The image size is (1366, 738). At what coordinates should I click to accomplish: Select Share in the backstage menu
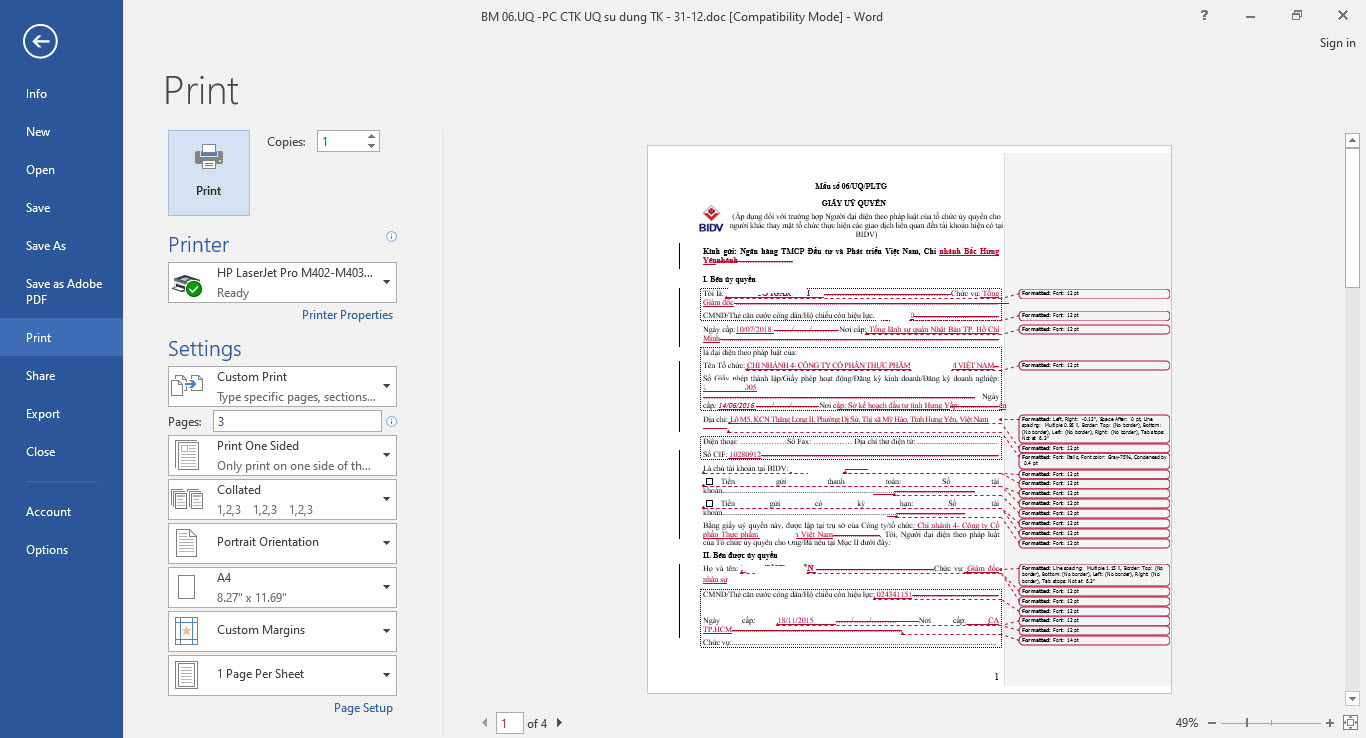[61, 376]
